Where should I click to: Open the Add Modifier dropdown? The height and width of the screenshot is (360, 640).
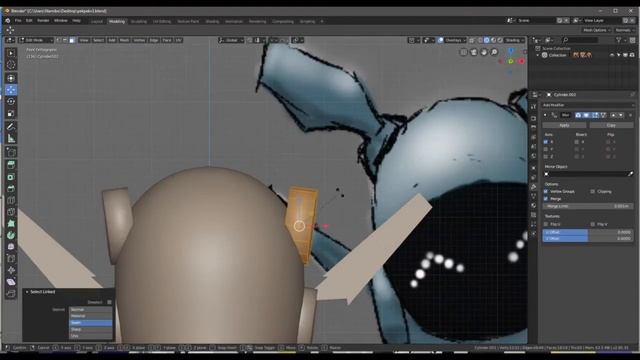point(588,105)
